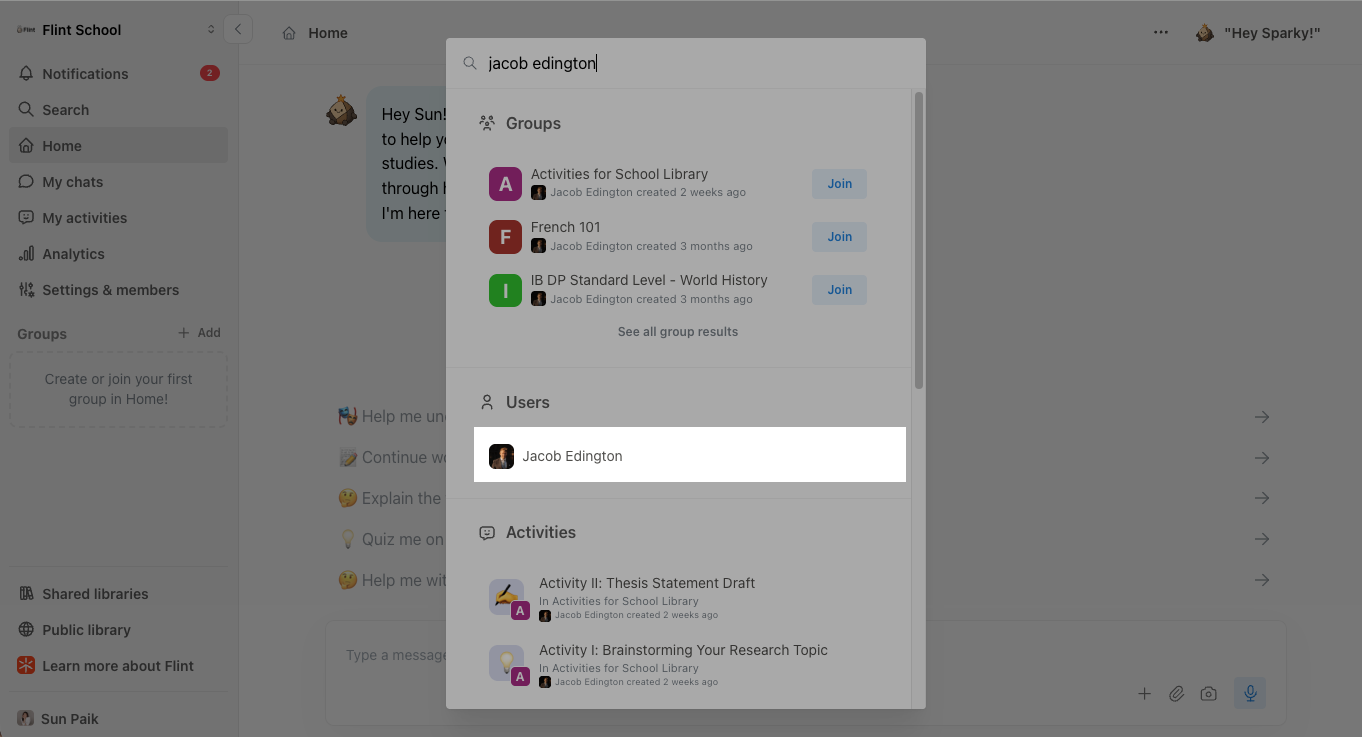
Task: Click the Home breadcrumb in the header
Action: [315, 33]
